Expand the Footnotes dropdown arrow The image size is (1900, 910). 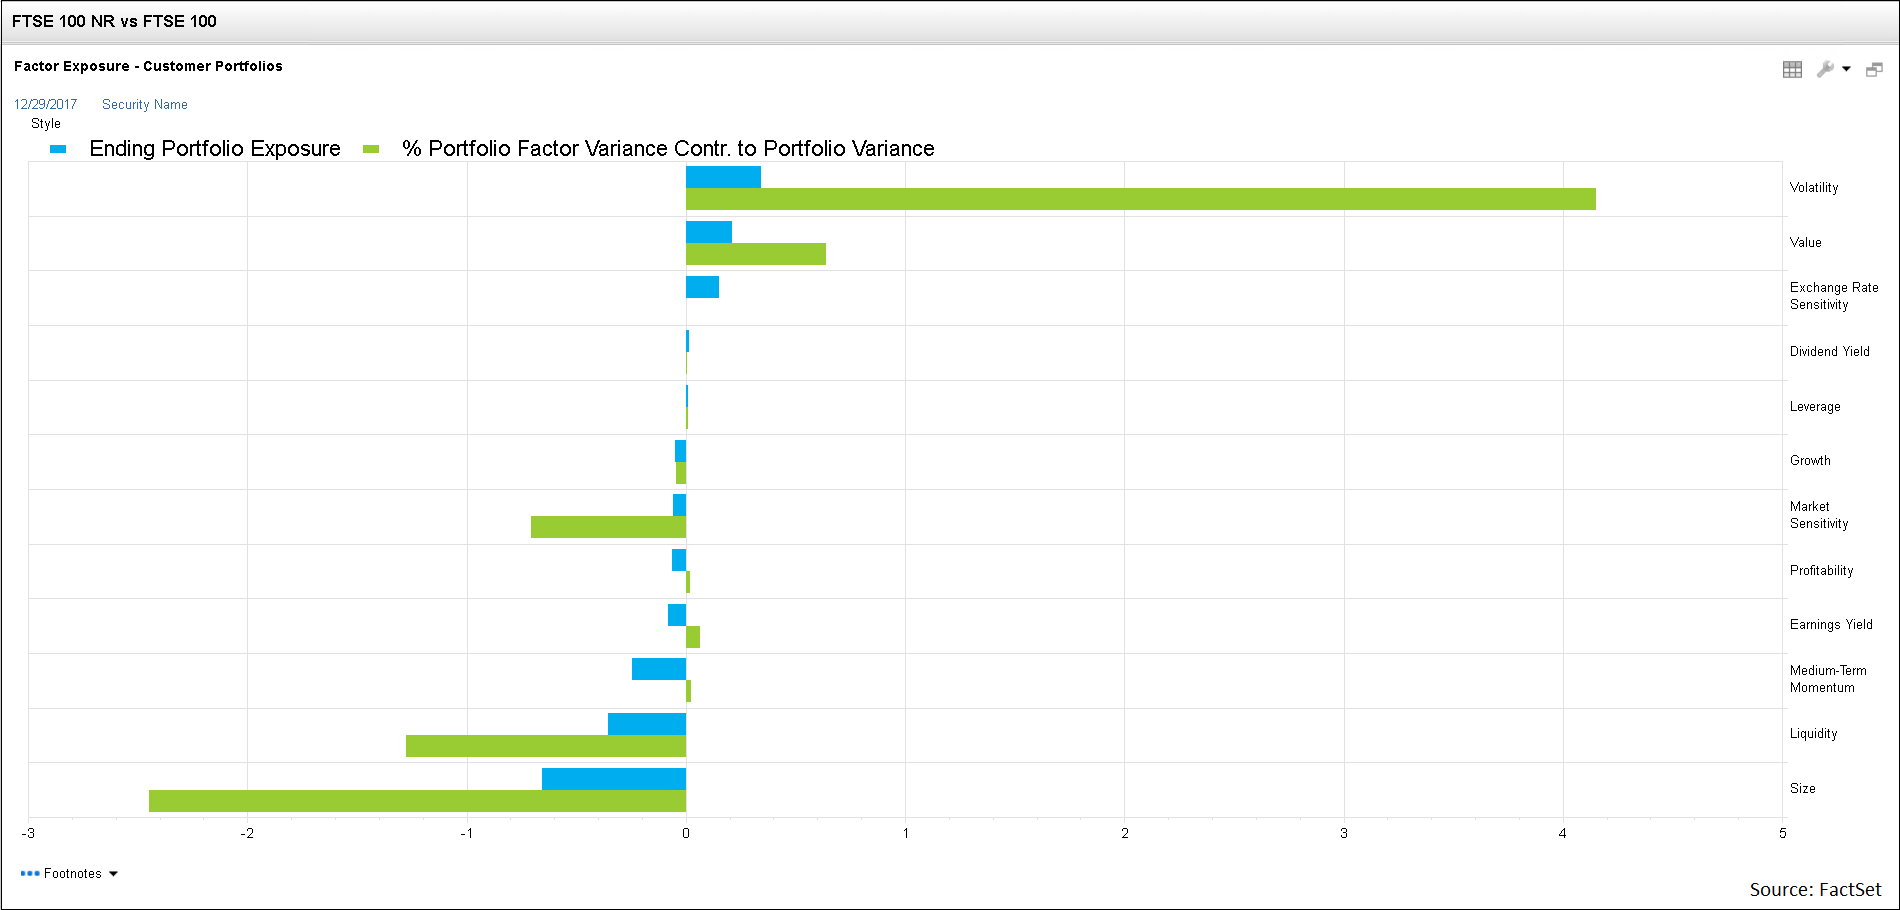coord(113,874)
